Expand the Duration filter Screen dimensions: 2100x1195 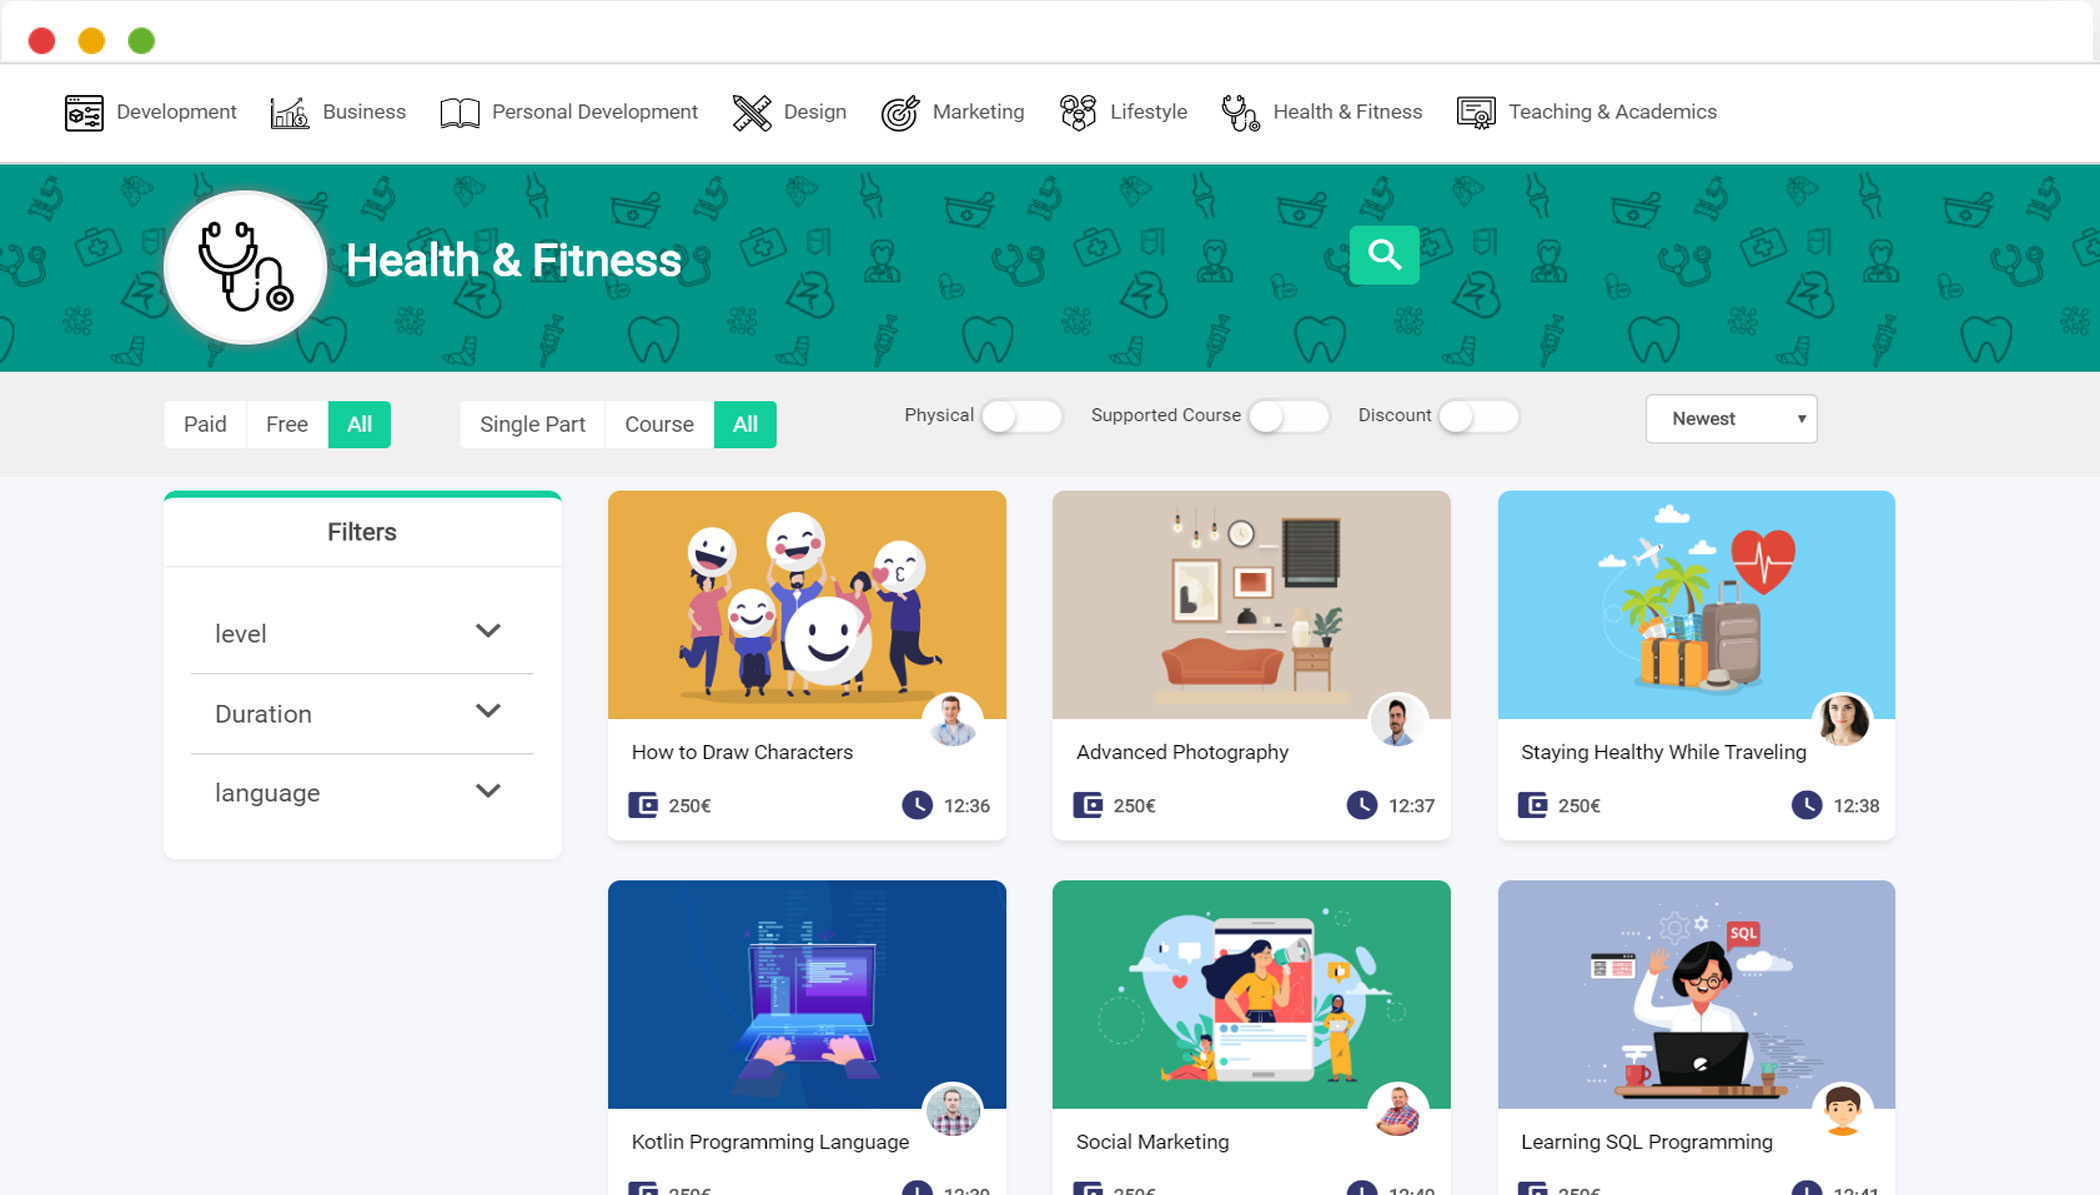click(x=361, y=713)
